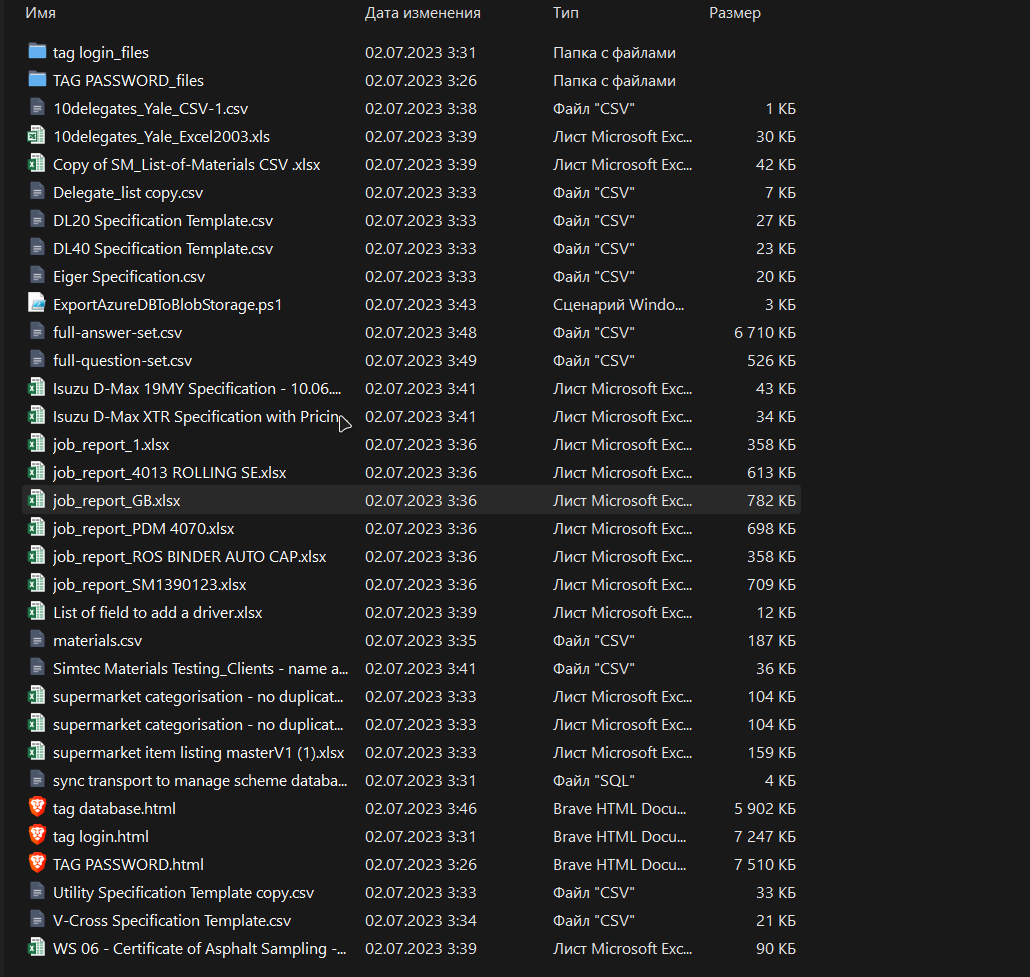Select file name supermarket item listing masterV1 (1).xlsx
The height and width of the screenshot is (977, 1030).
pyautogui.click(x=198, y=753)
